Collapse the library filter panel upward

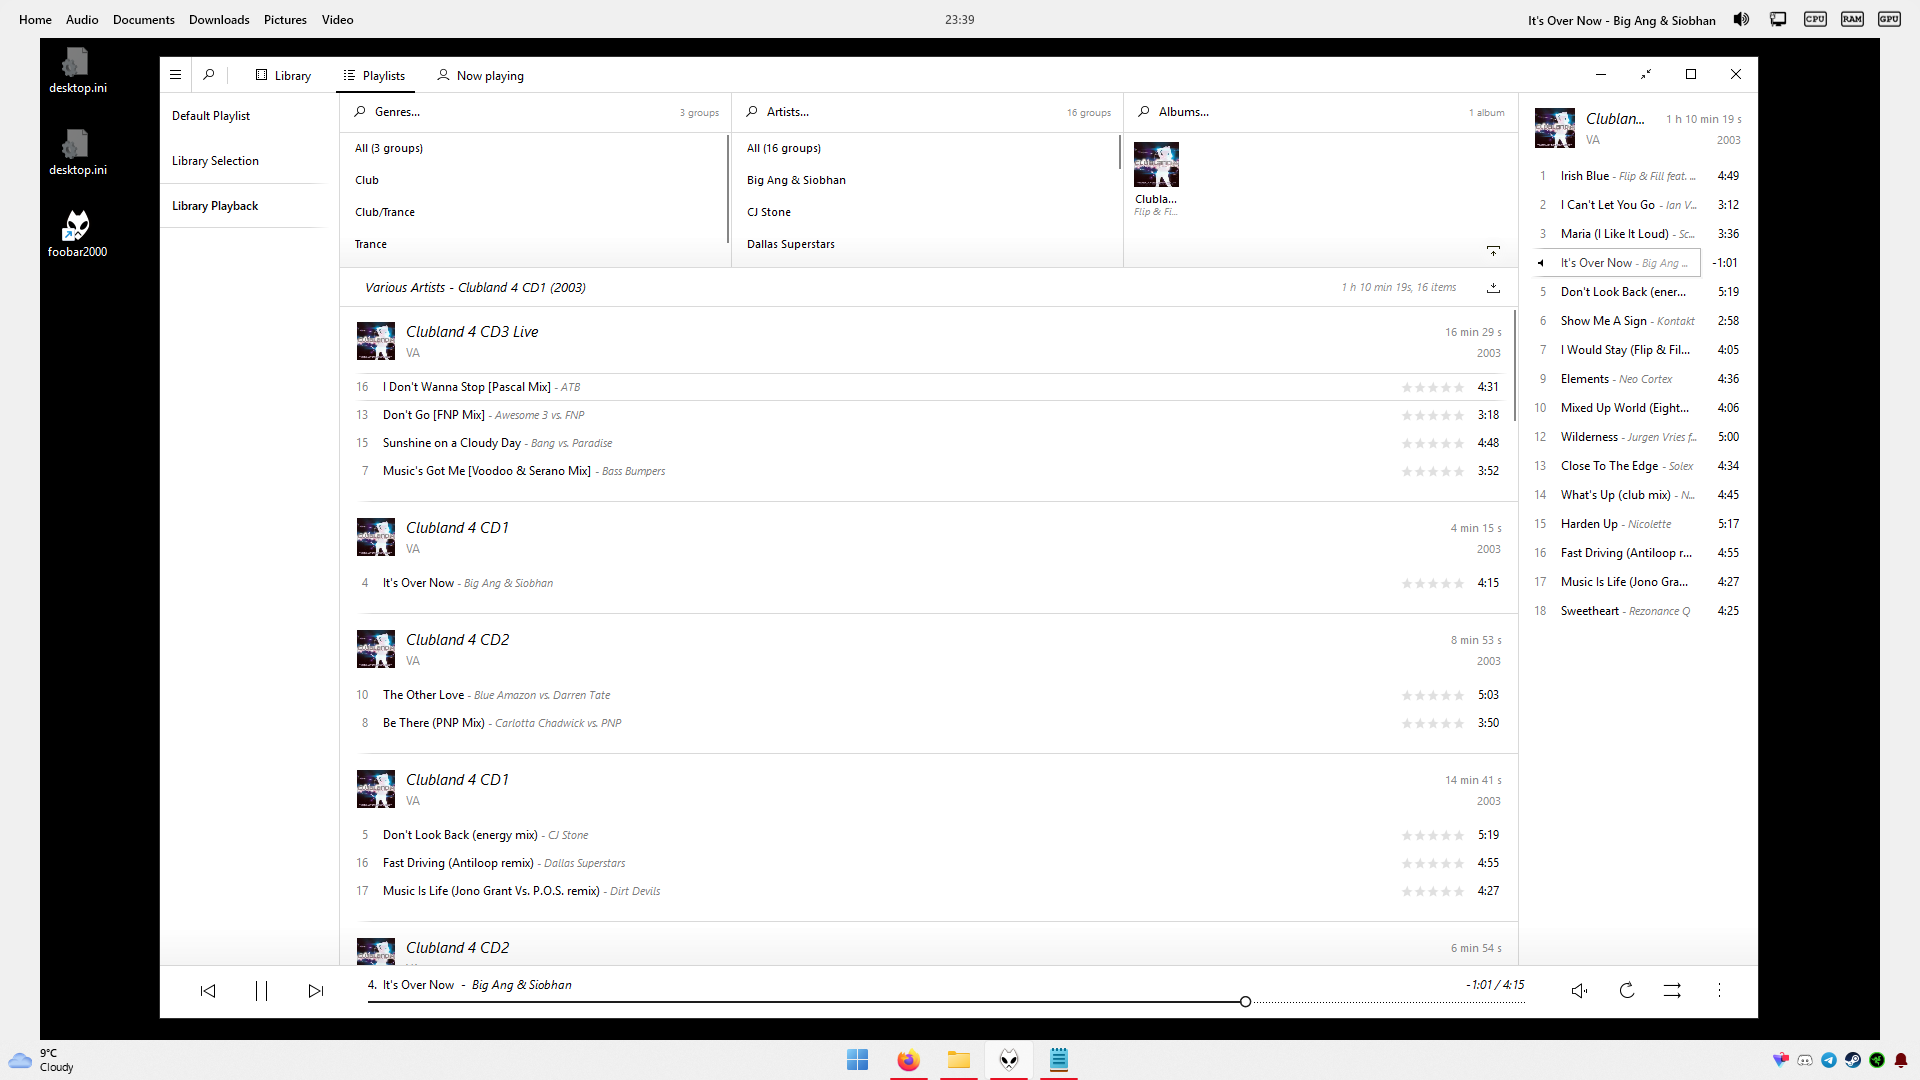click(x=1493, y=251)
